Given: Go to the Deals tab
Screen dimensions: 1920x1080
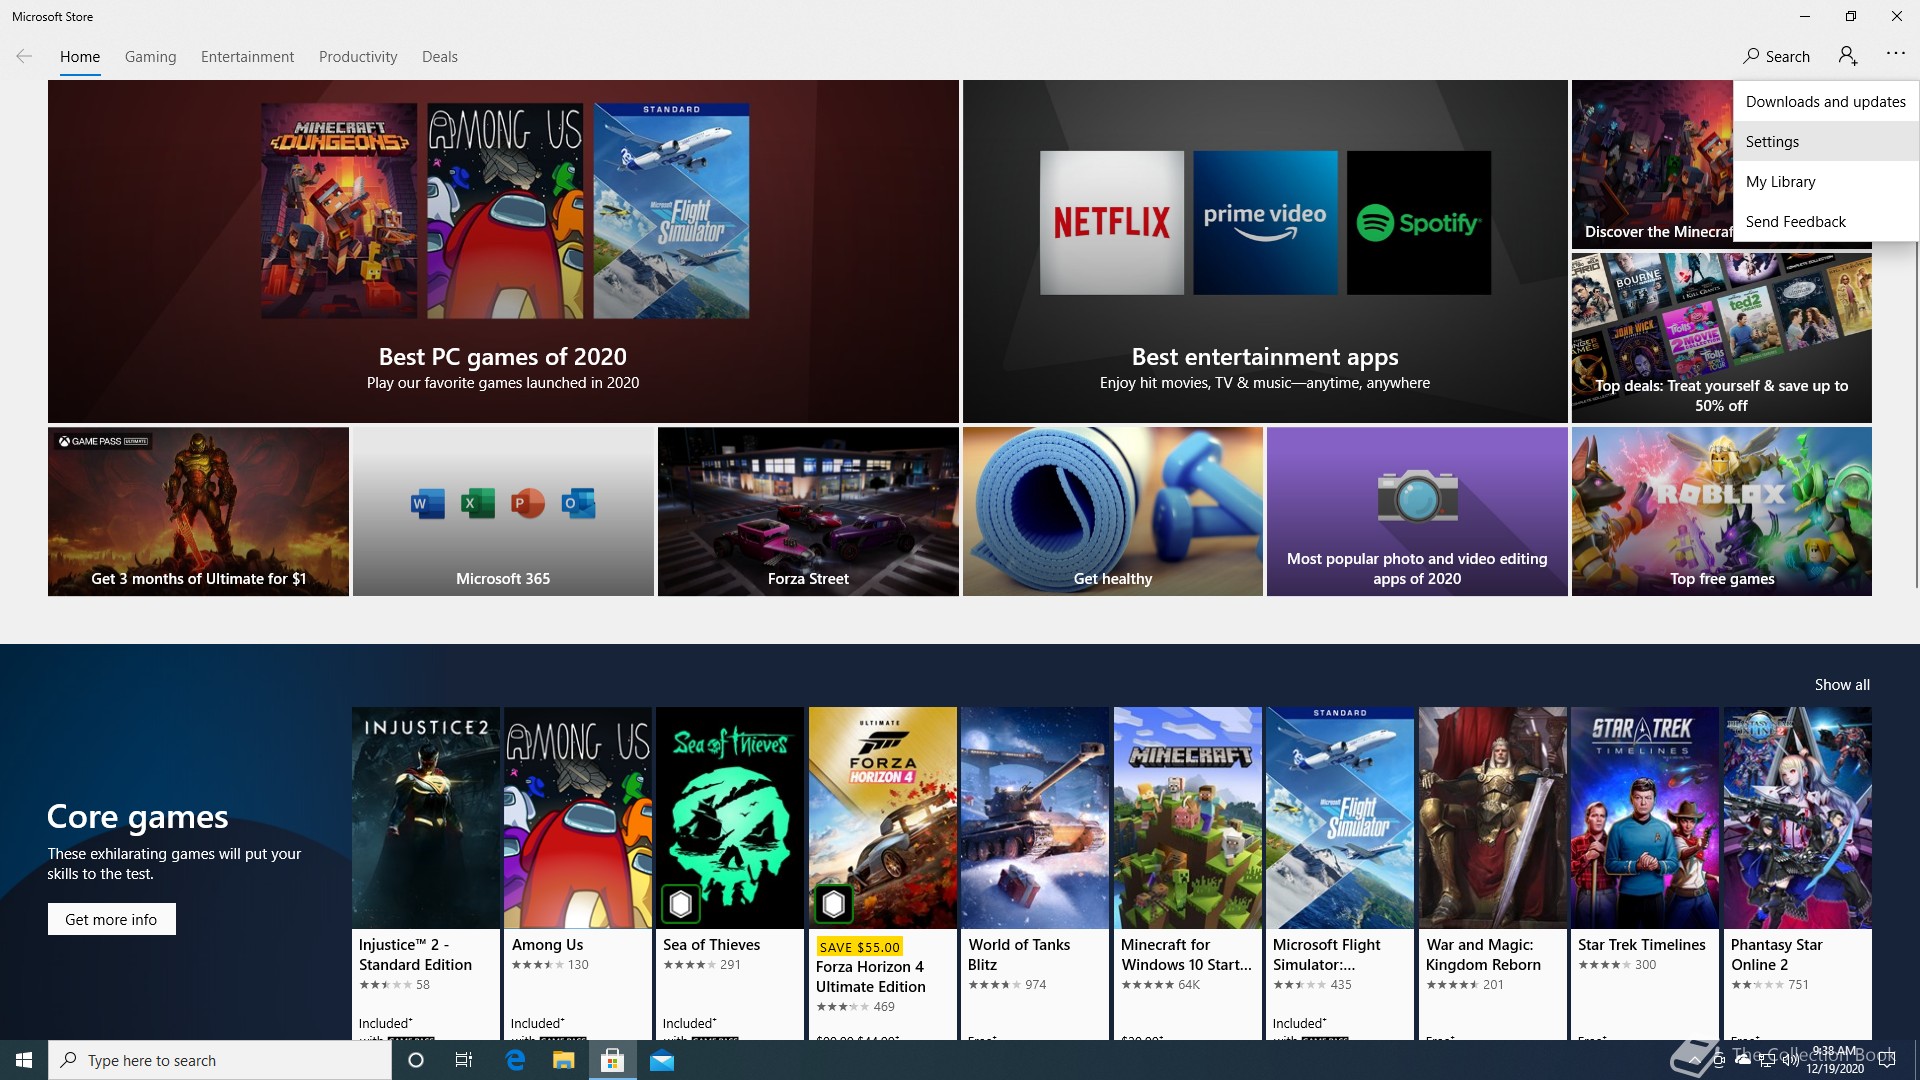Looking at the screenshot, I should coord(440,57).
